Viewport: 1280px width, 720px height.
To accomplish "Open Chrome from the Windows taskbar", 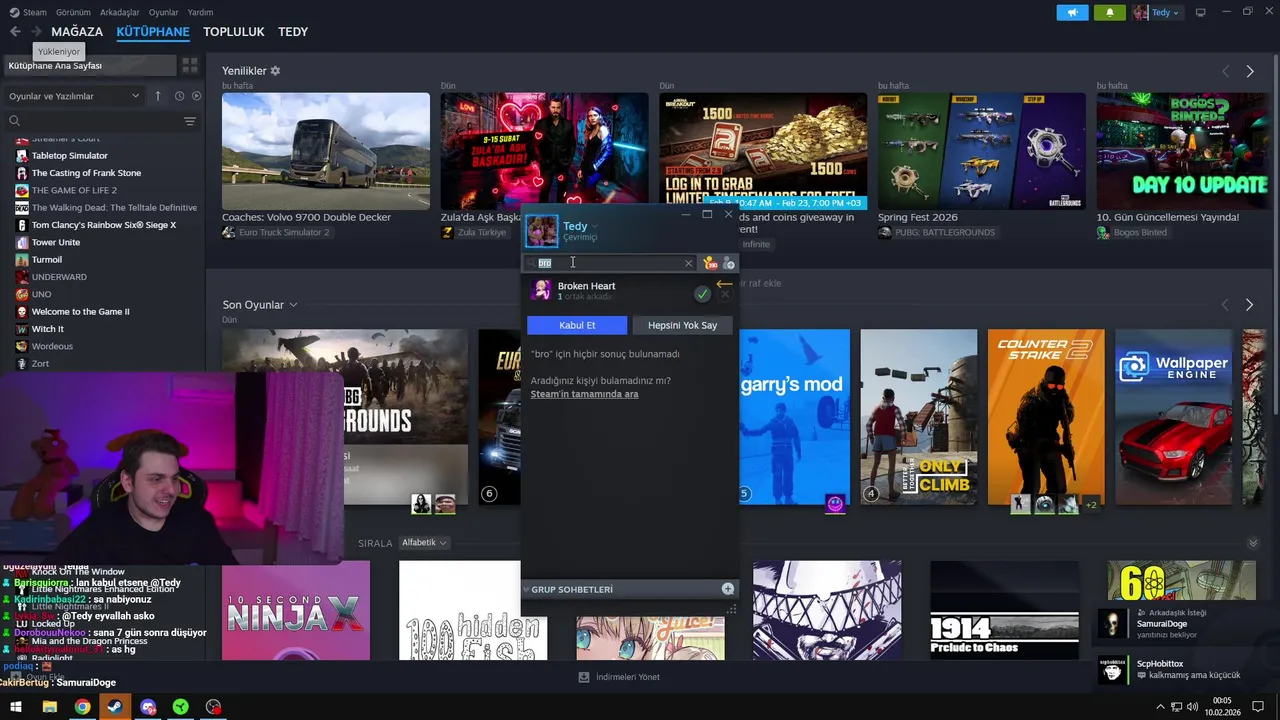I will pyautogui.click(x=82, y=707).
